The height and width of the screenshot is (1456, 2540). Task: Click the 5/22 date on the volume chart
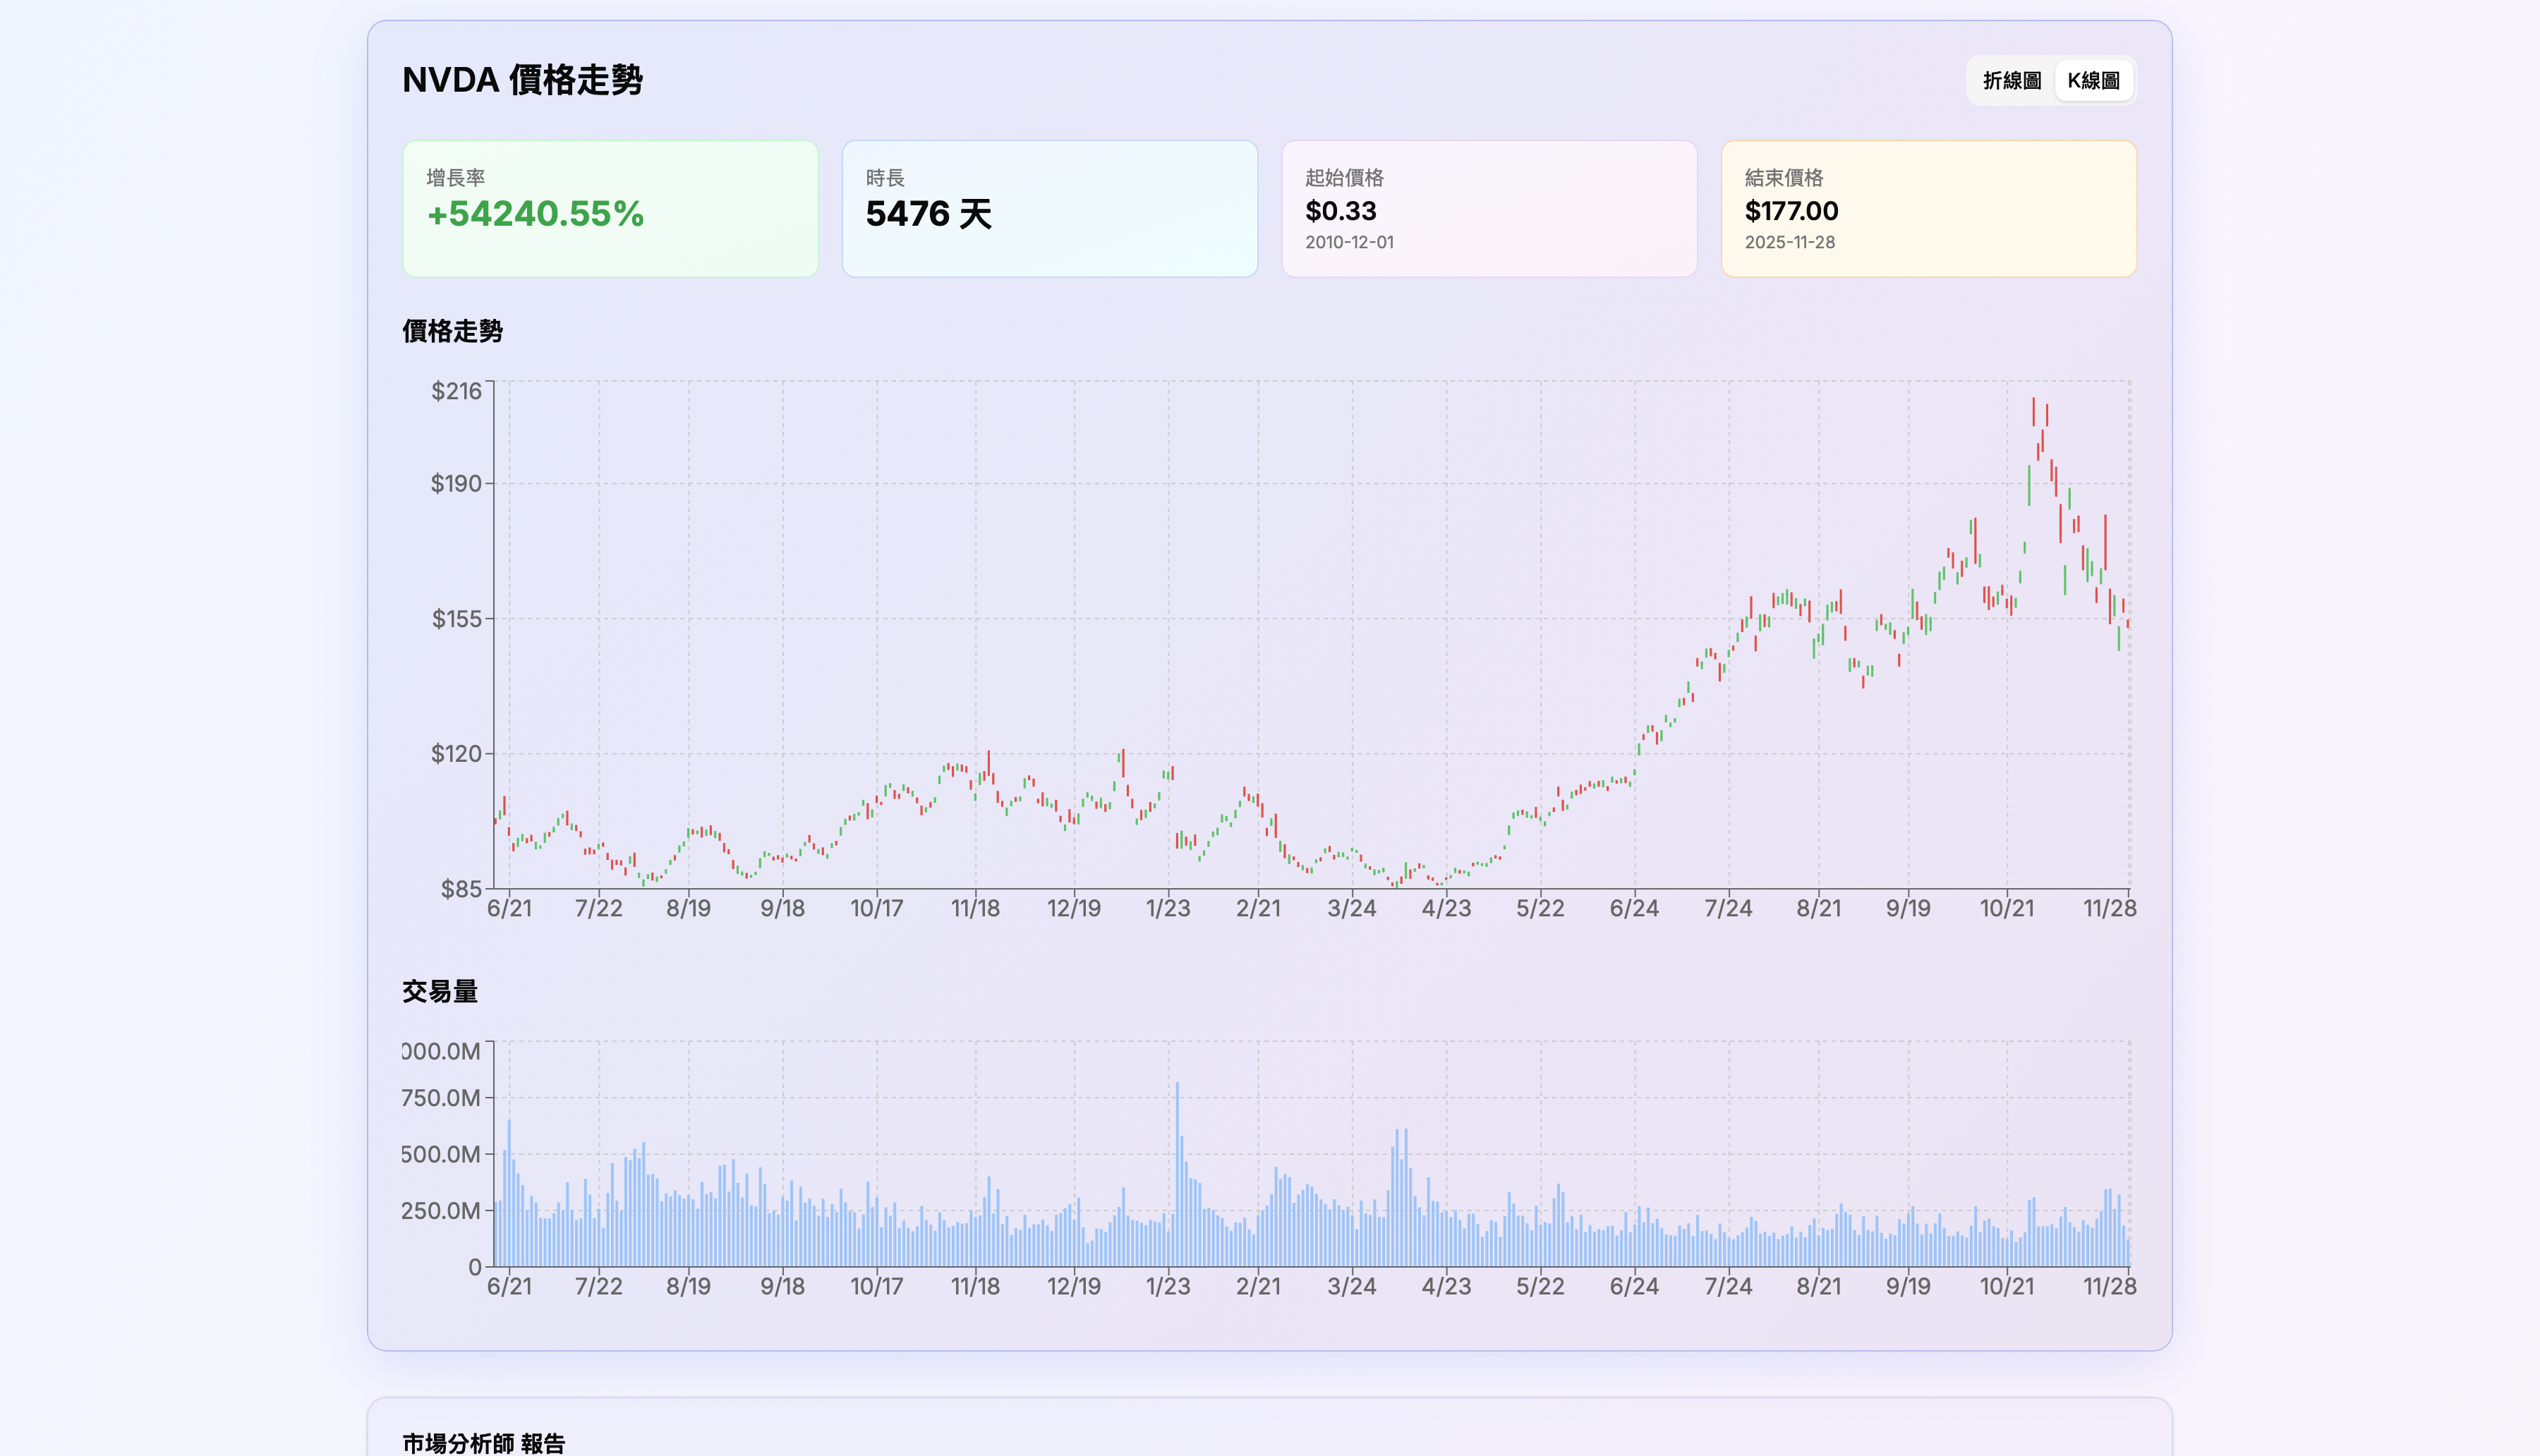pyautogui.click(x=1540, y=1286)
